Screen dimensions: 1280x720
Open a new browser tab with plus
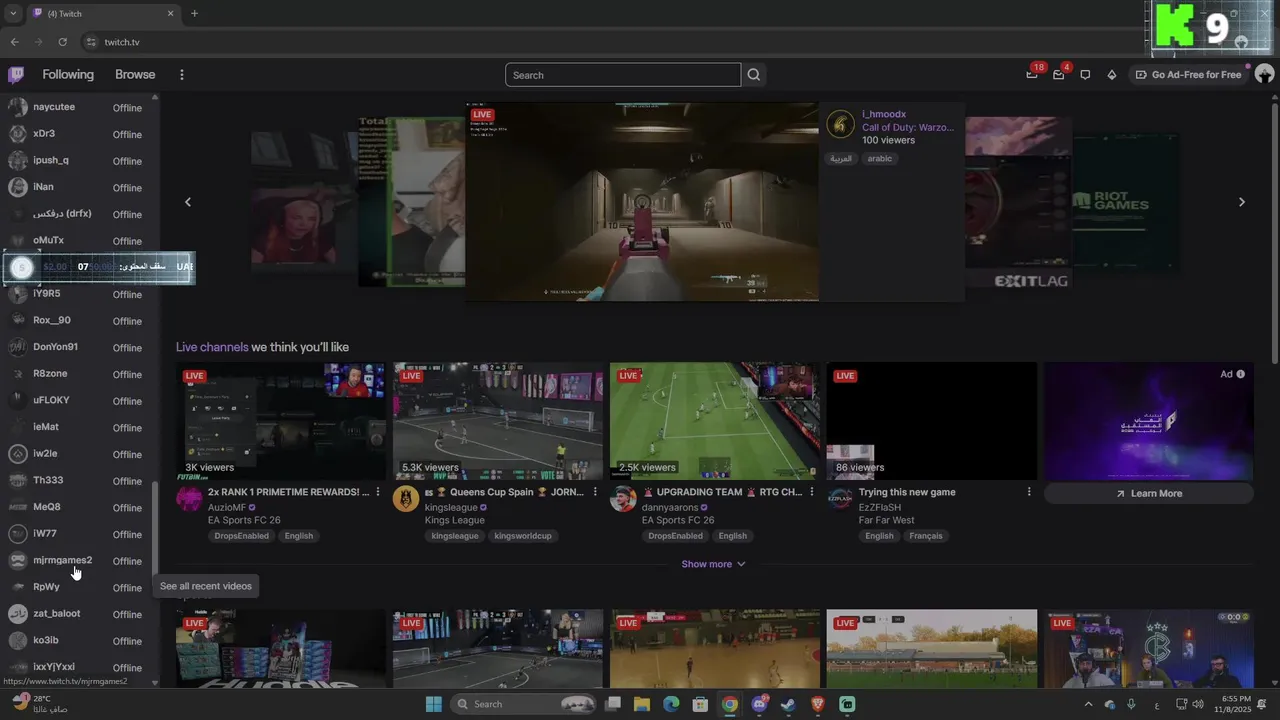[194, 14]
